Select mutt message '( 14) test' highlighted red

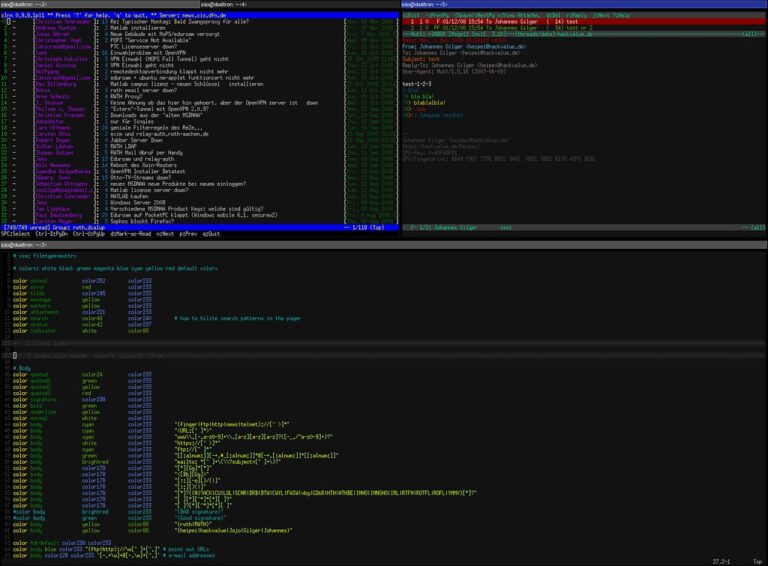(x=584, y=22)
